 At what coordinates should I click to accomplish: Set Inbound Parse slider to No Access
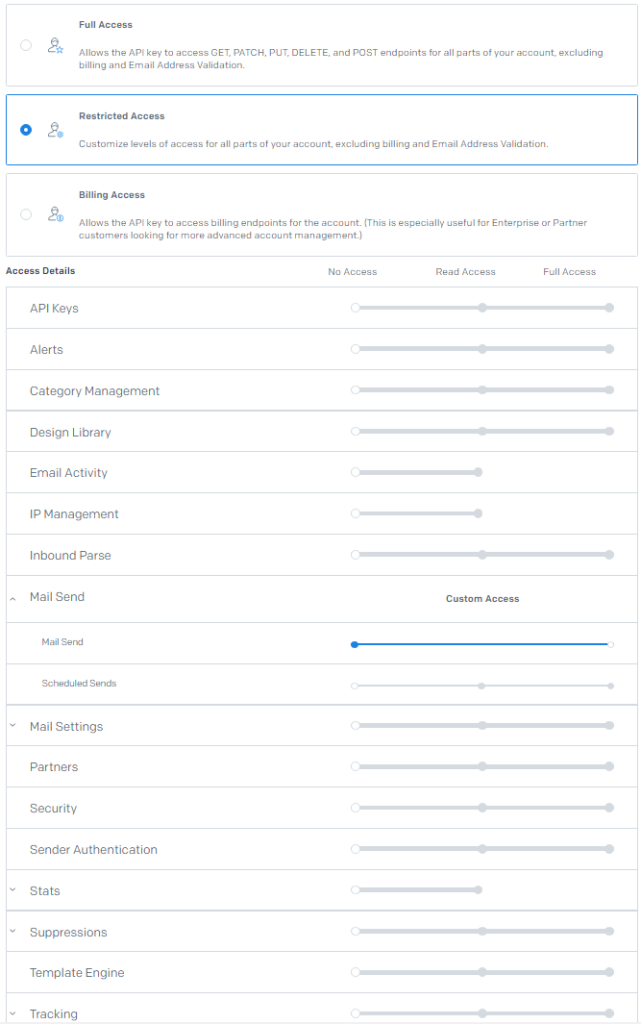(355, 554)
